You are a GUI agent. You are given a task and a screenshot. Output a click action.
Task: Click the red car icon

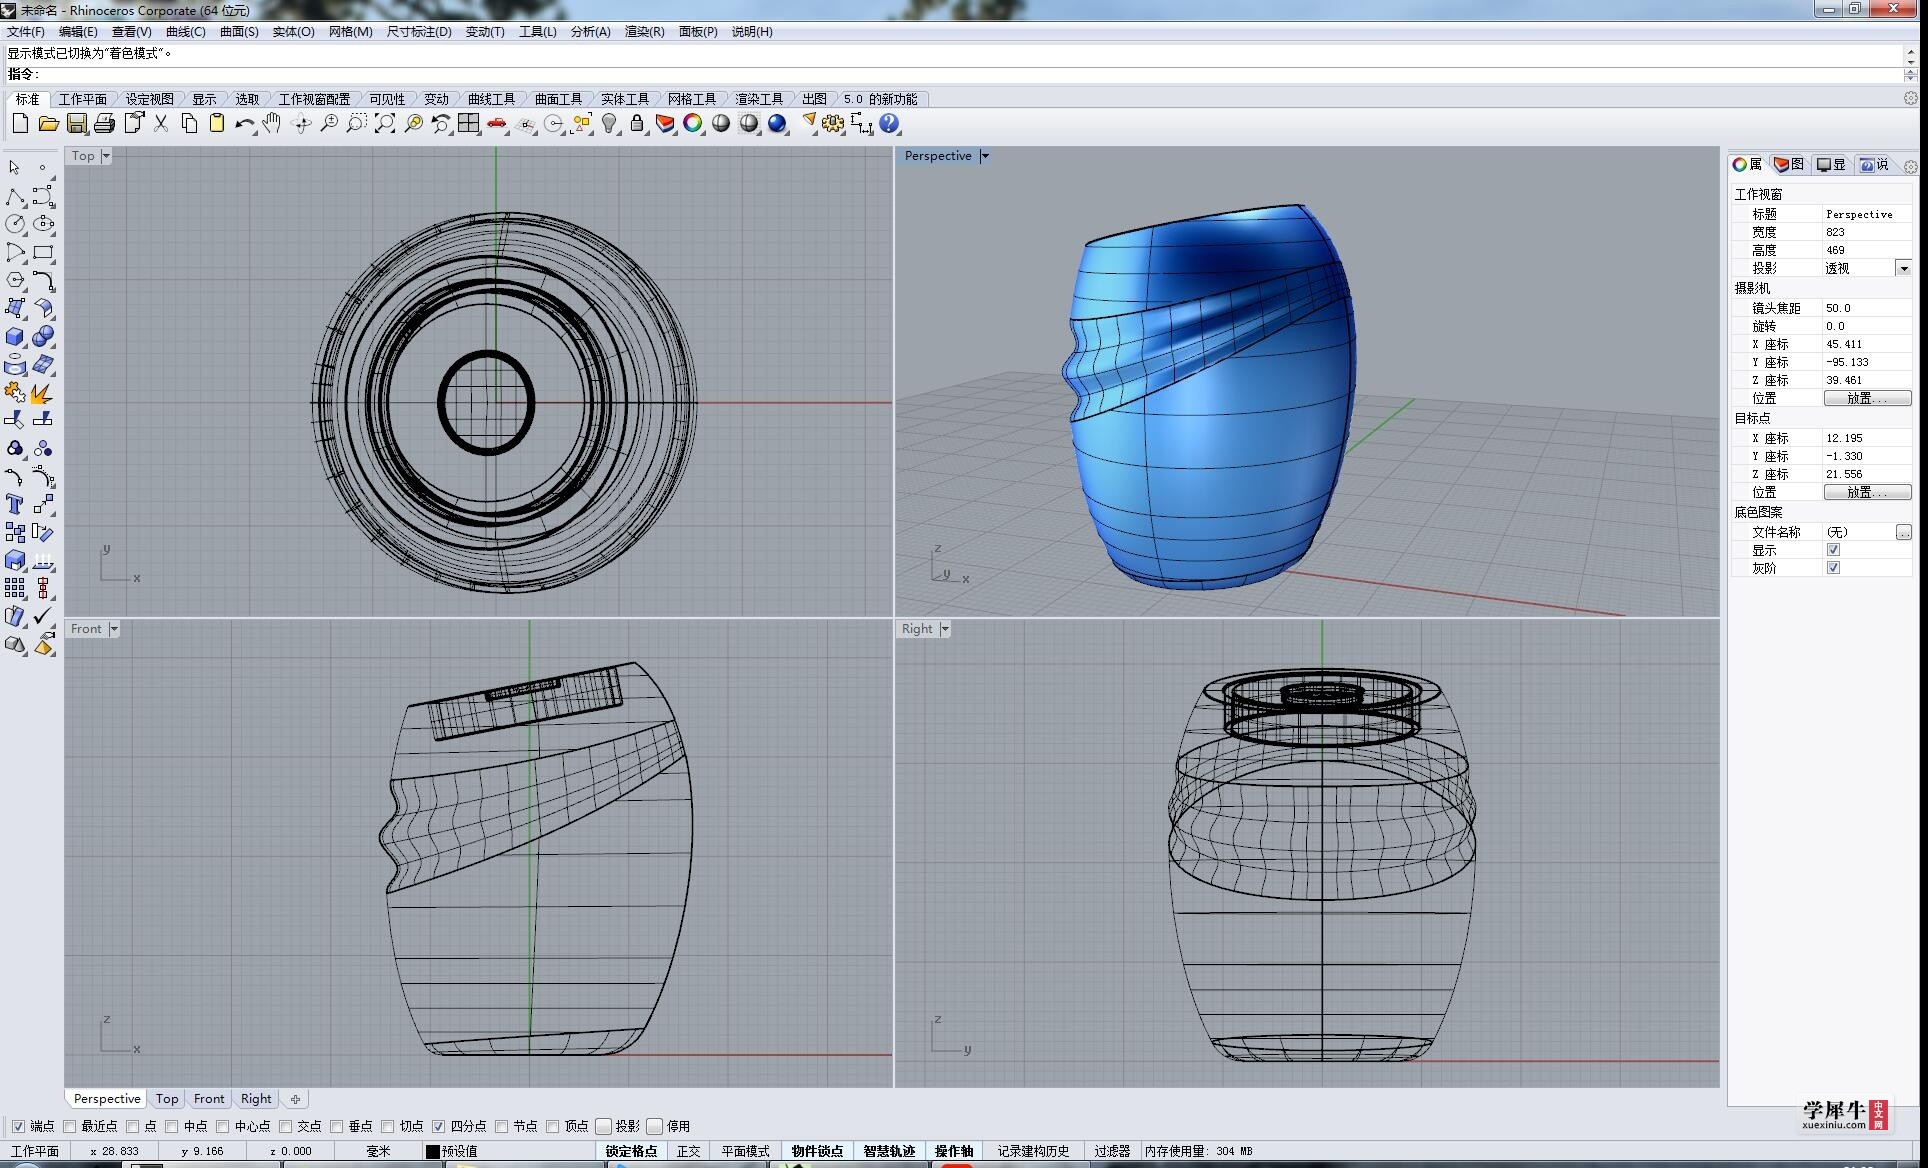click(497, 124)
